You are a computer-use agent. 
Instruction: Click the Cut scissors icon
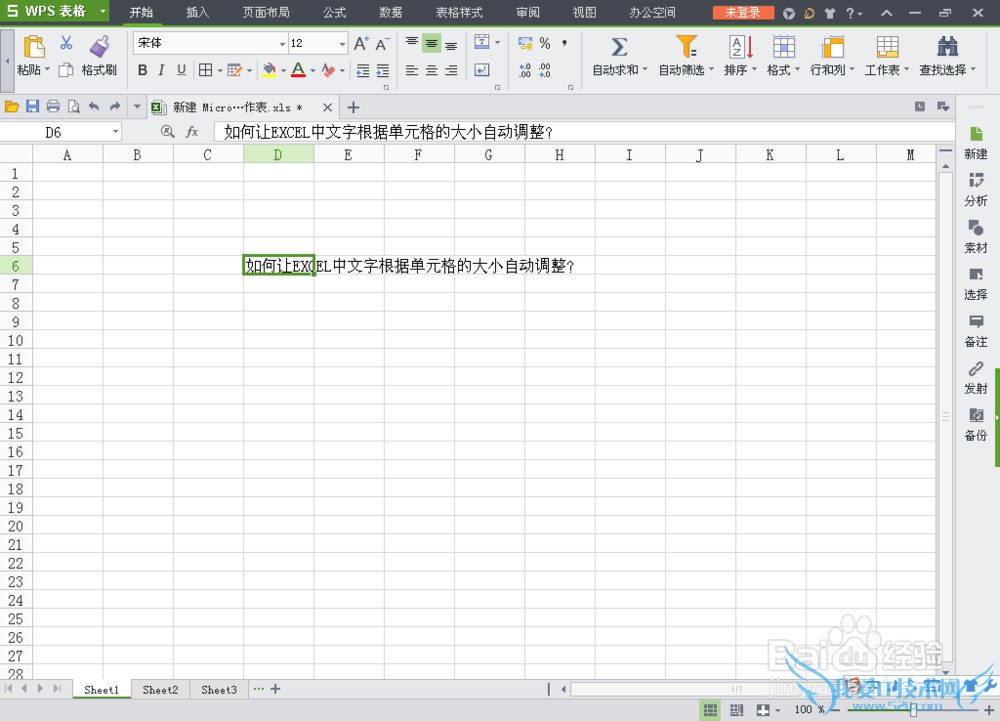[x=66, y=43]
